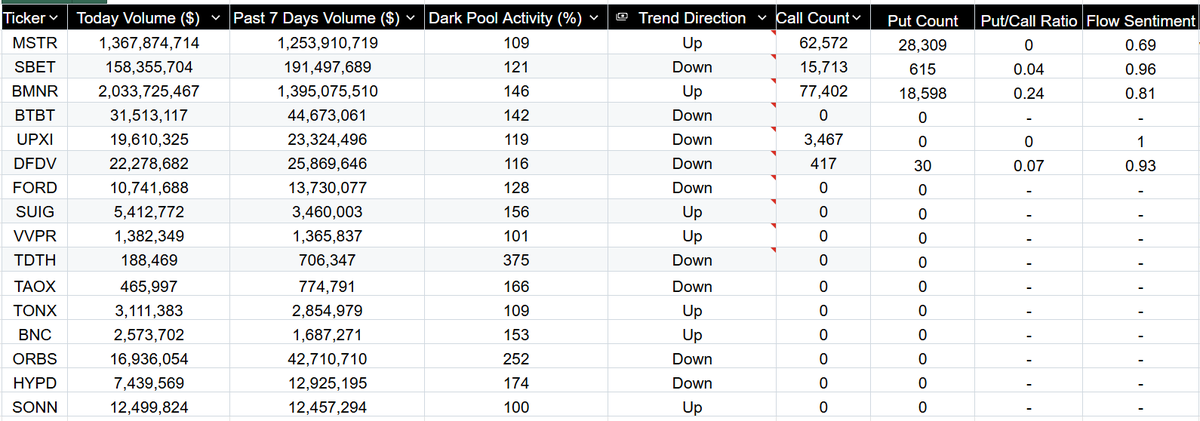Click the 1,367,874,714 today volume cell

(x=149, y=43)
